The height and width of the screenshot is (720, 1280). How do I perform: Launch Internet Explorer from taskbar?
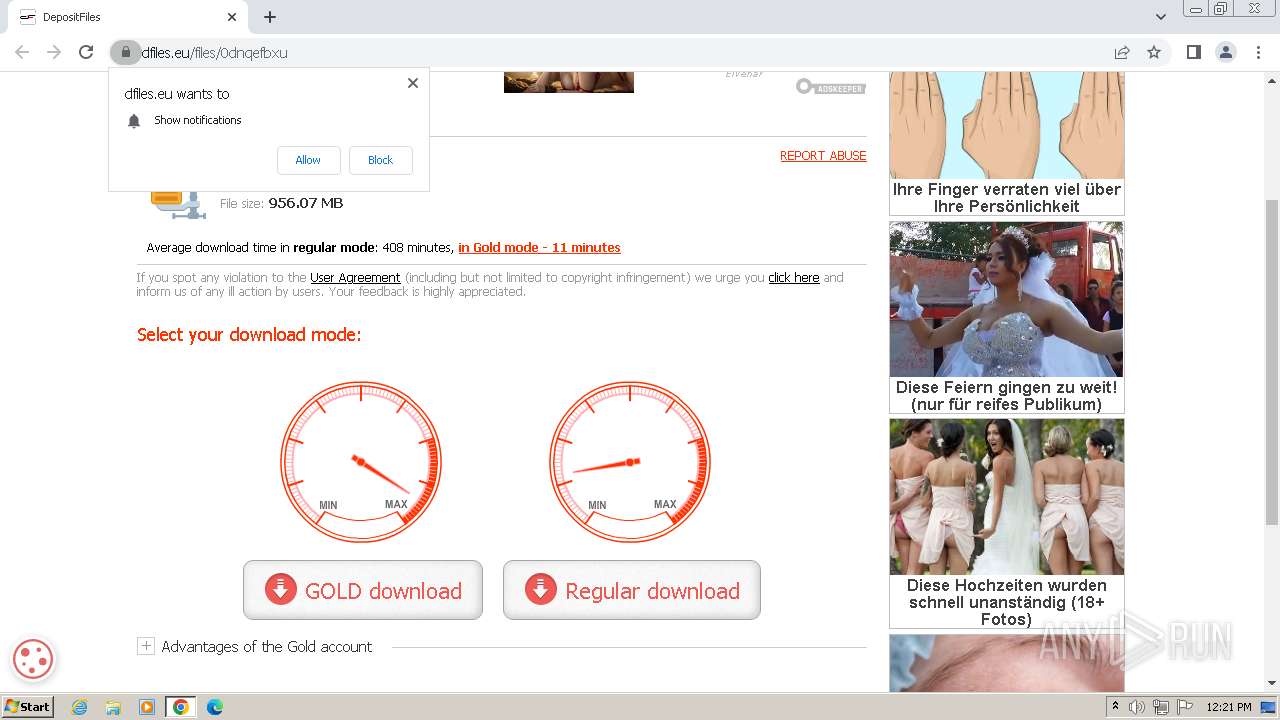click(79, 707)
